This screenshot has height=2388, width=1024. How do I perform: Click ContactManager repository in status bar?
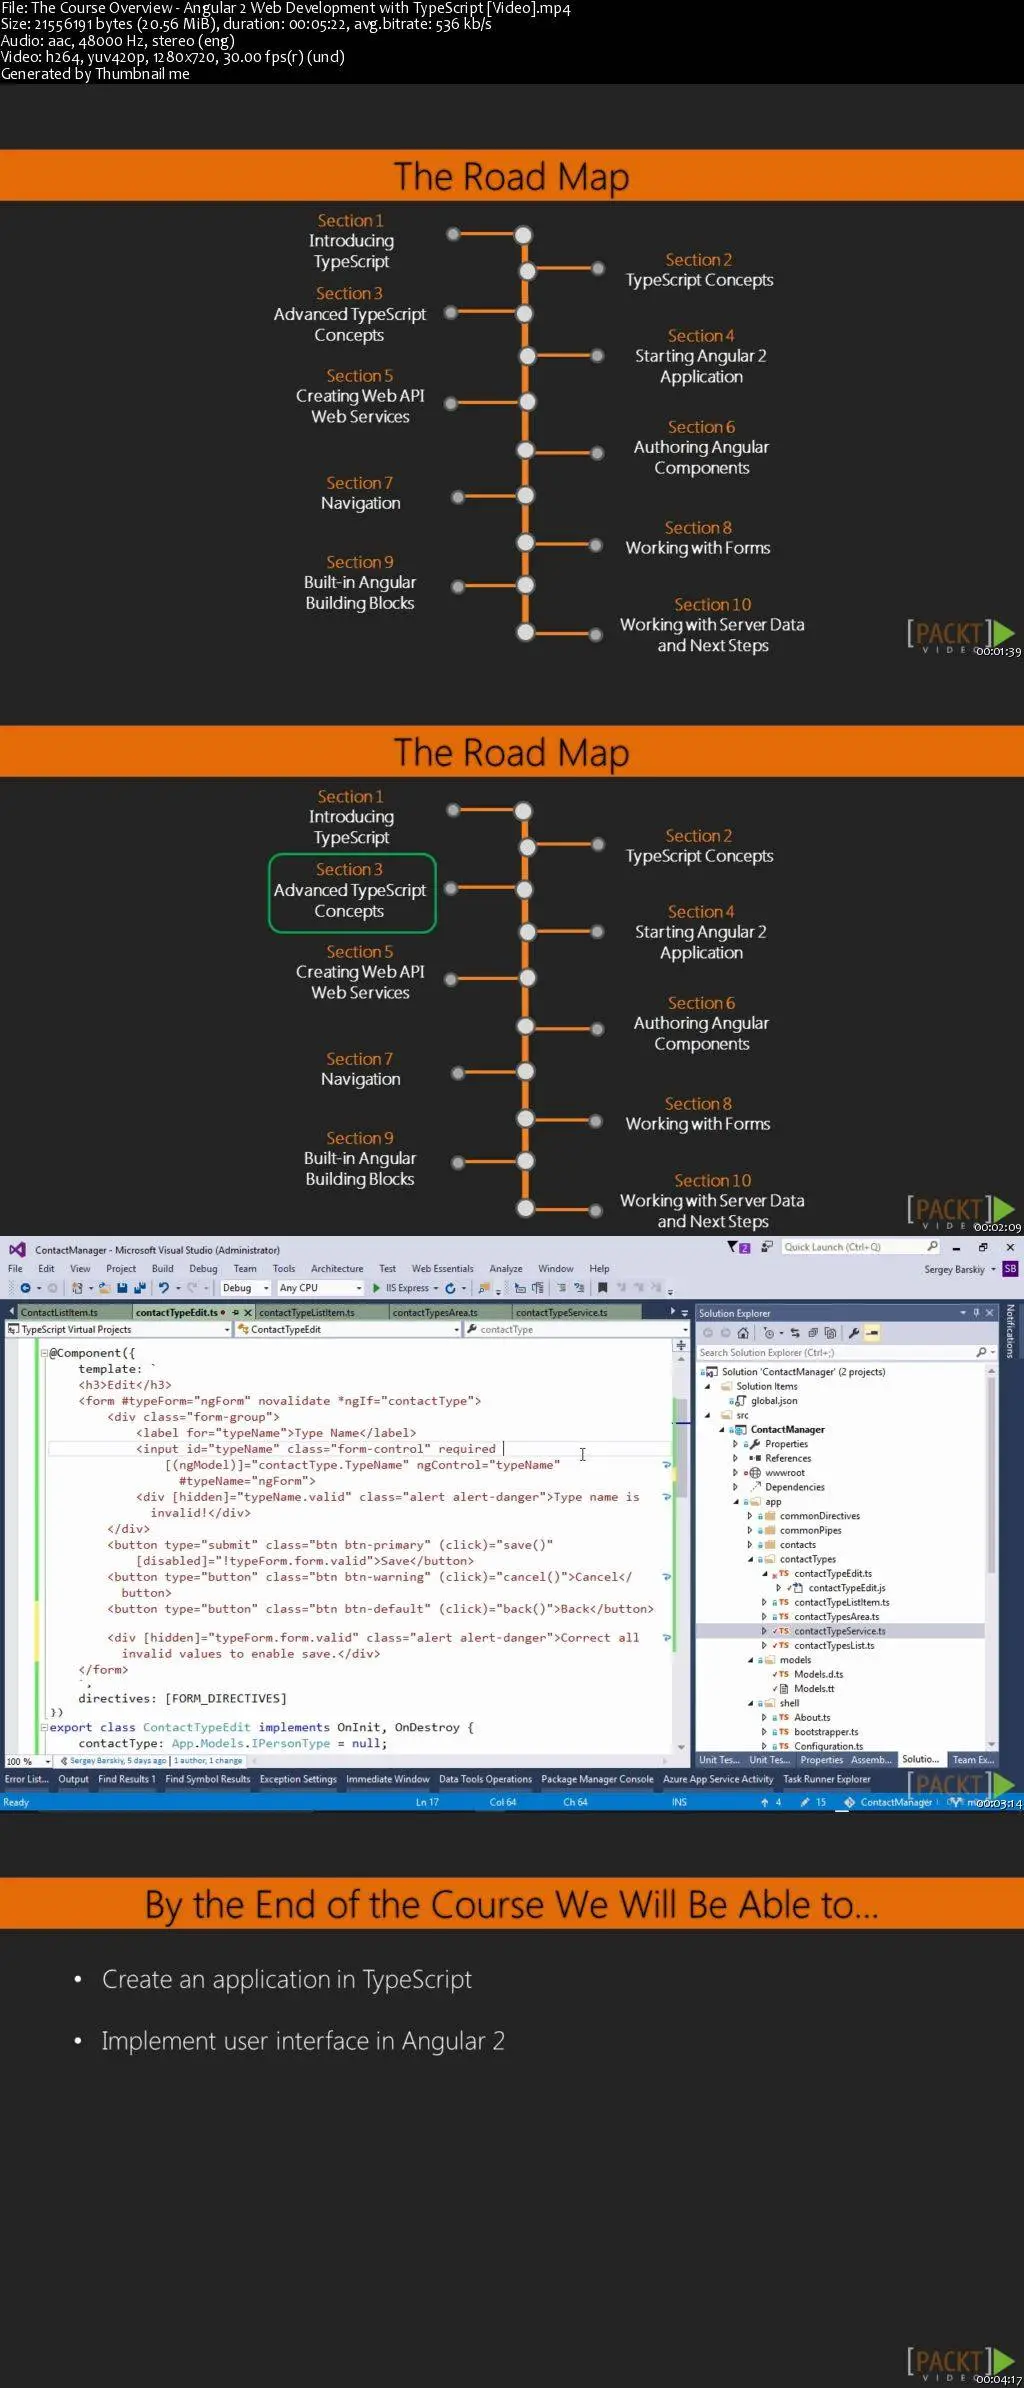click(x=888, y=1802)
